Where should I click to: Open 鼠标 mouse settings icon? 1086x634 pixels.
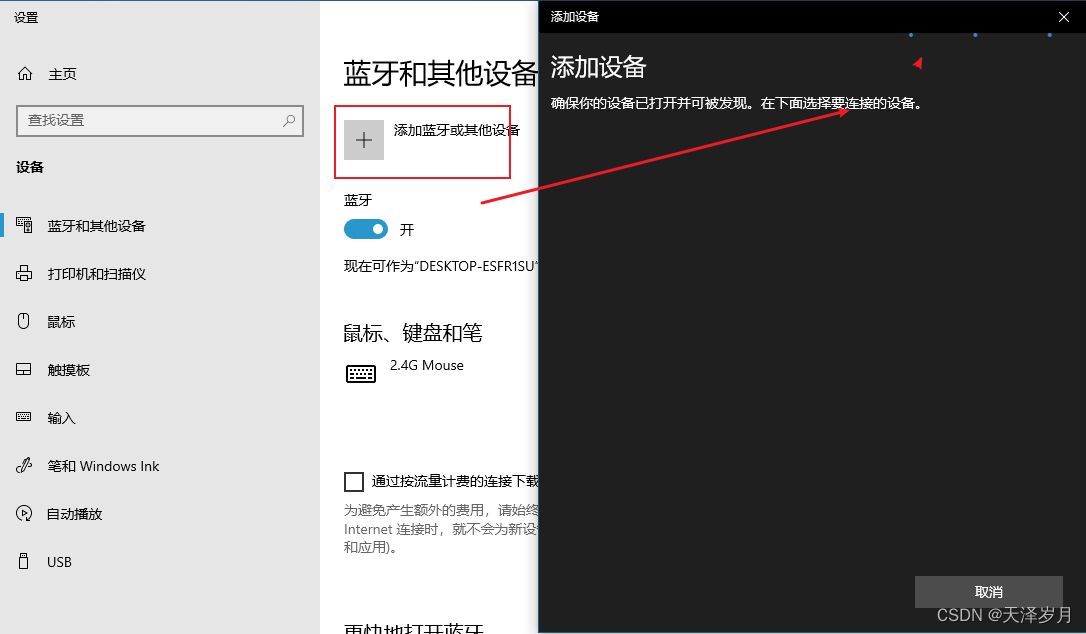click(24, 321)
